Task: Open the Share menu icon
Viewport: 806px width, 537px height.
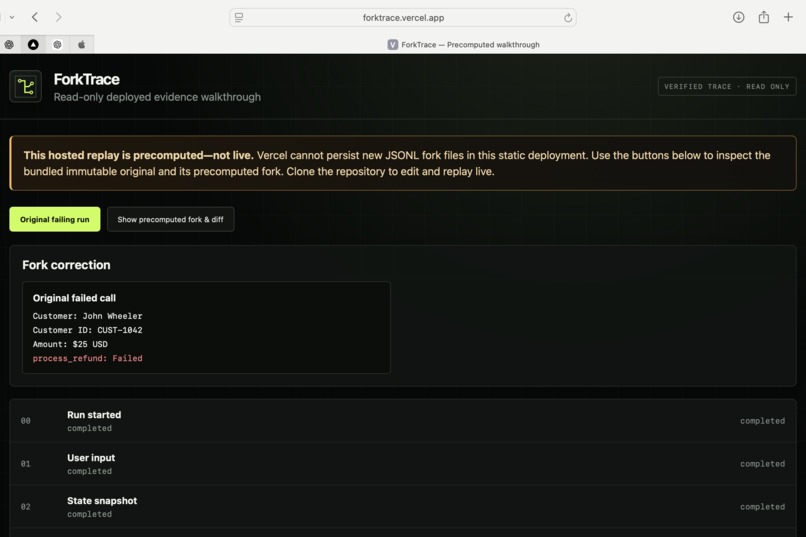Action: click(764, 17)
